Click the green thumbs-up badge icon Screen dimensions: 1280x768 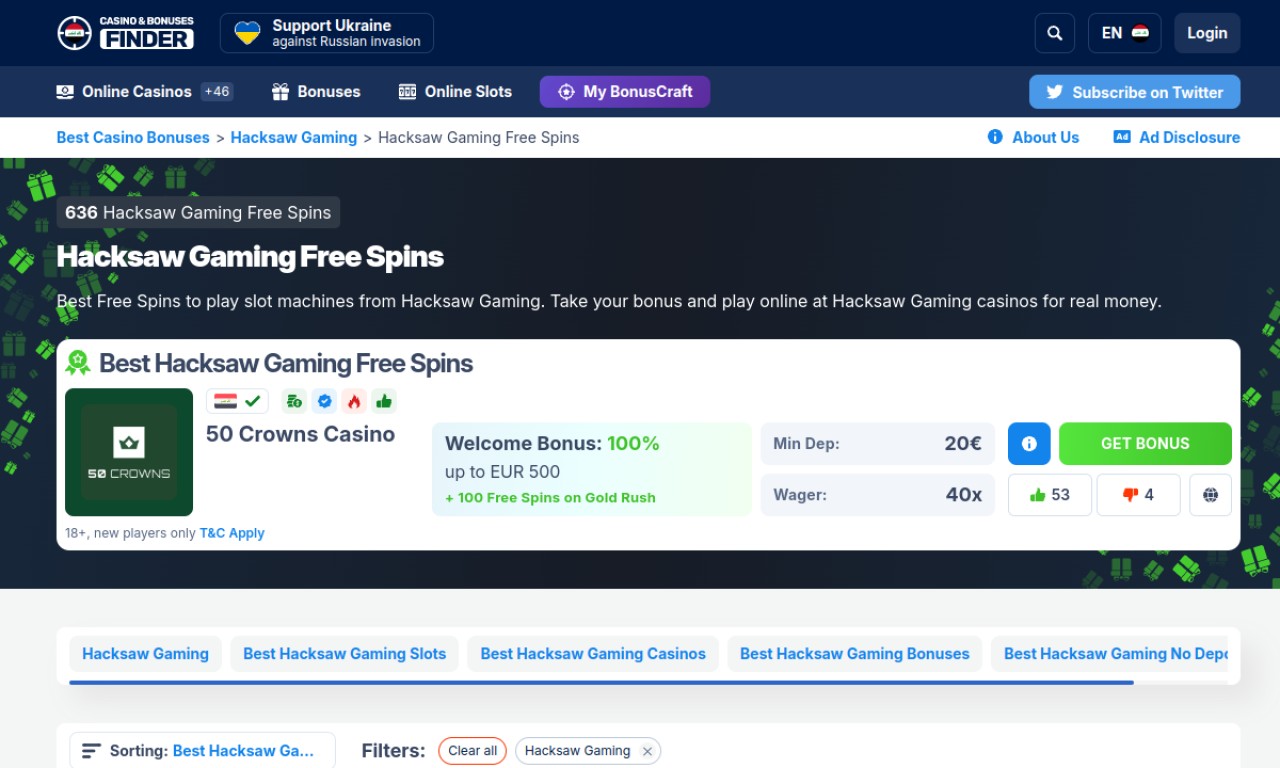(x=384, y=401)
